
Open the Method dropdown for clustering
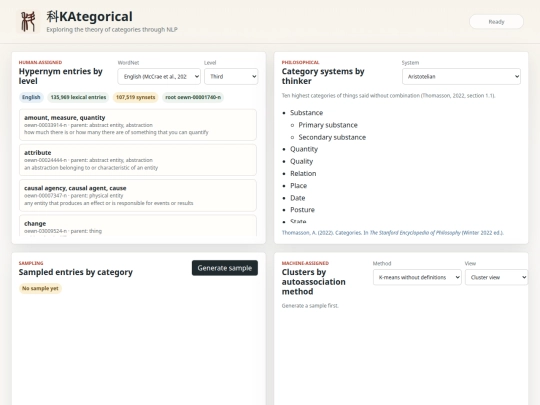(x=417, y=277)
